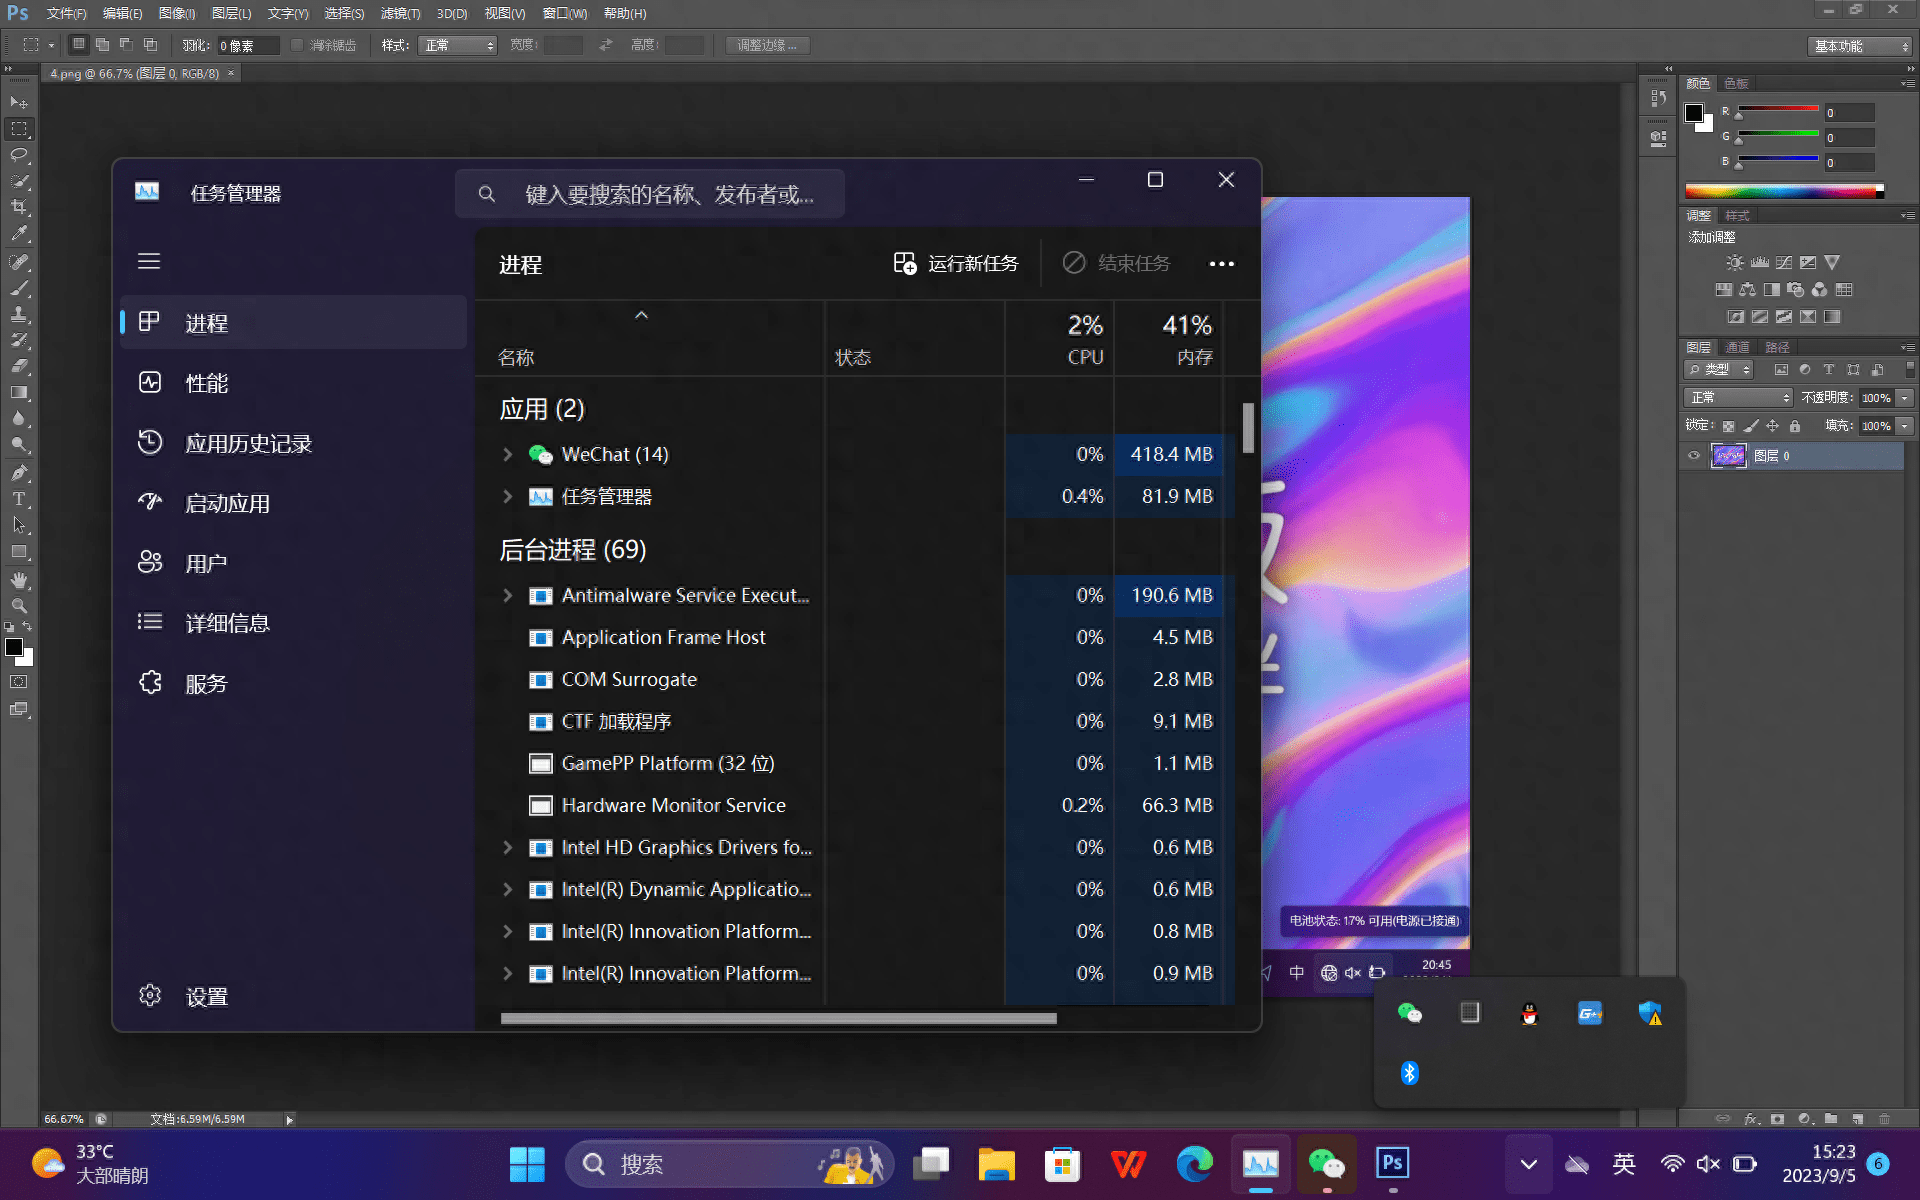Screen dimensions: 1920x1200
Task: Toggle the anti-alias checkbox in options bar
Action: point(297,45)
